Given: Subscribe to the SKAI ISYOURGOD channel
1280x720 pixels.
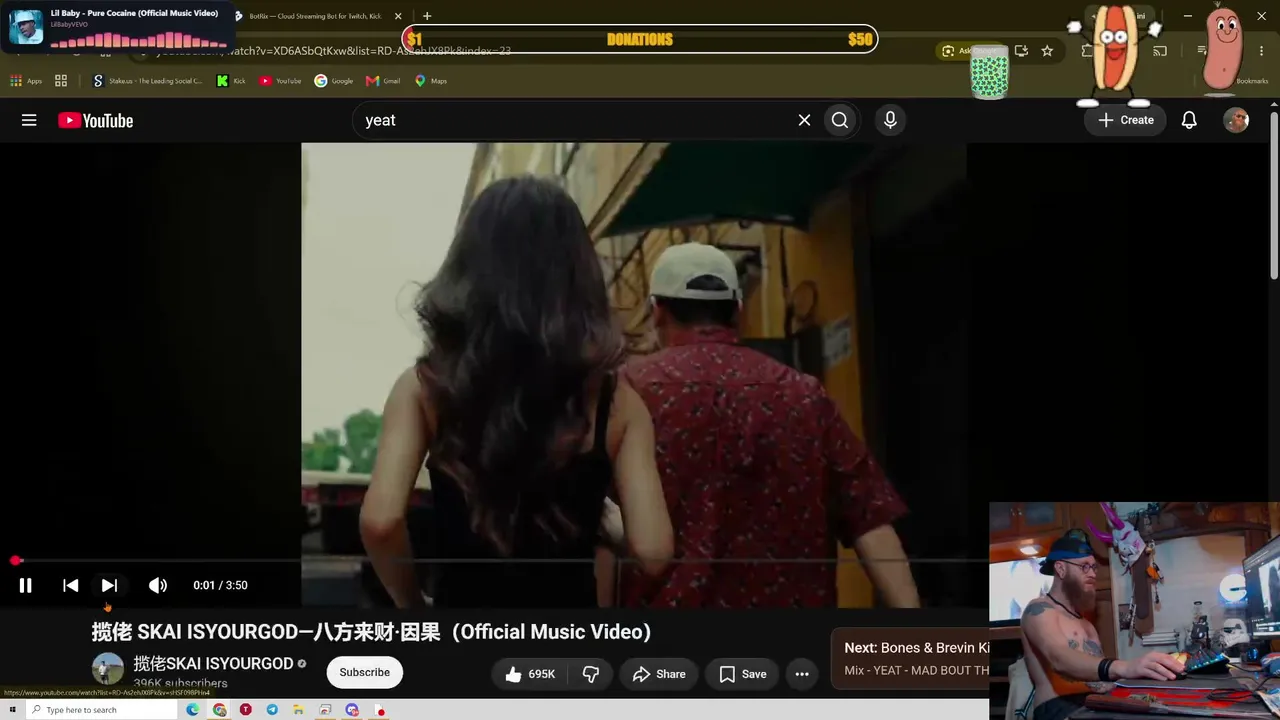Looking at the screenshot, I should pyautogui.click(x=365, y=673).
